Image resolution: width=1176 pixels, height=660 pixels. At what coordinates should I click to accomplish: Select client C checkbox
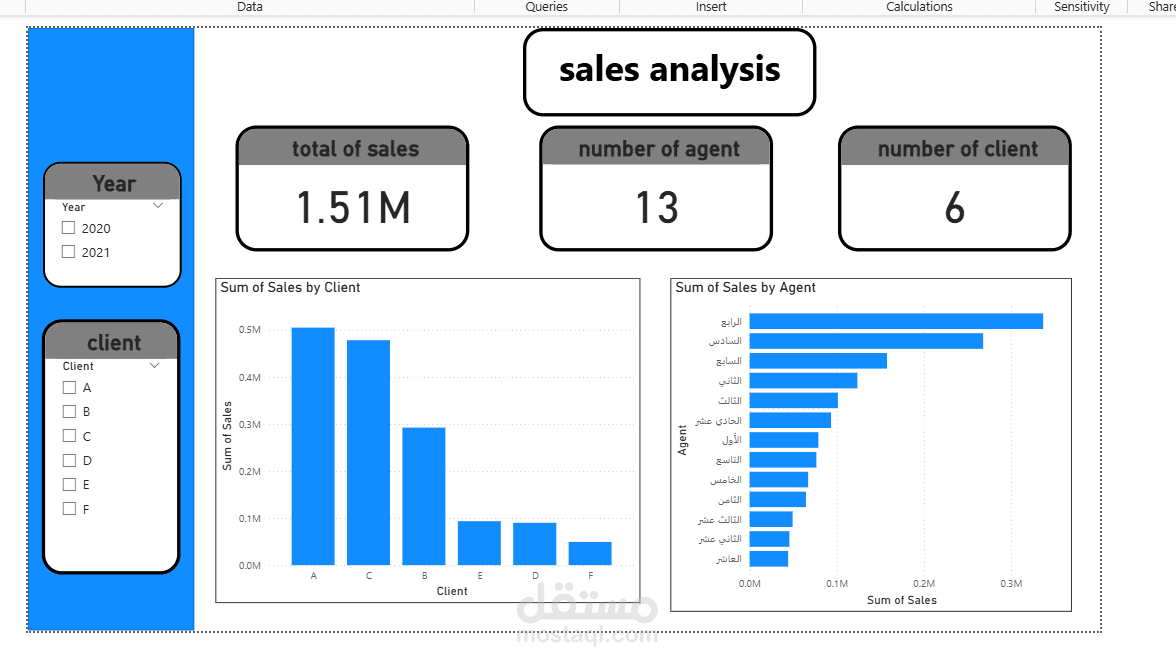pos(69,436)
